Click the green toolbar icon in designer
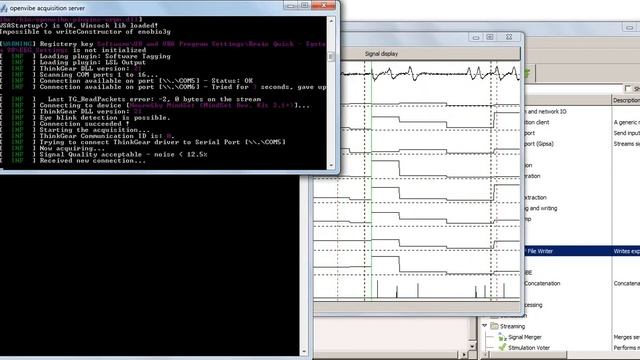 pos(526,73)
